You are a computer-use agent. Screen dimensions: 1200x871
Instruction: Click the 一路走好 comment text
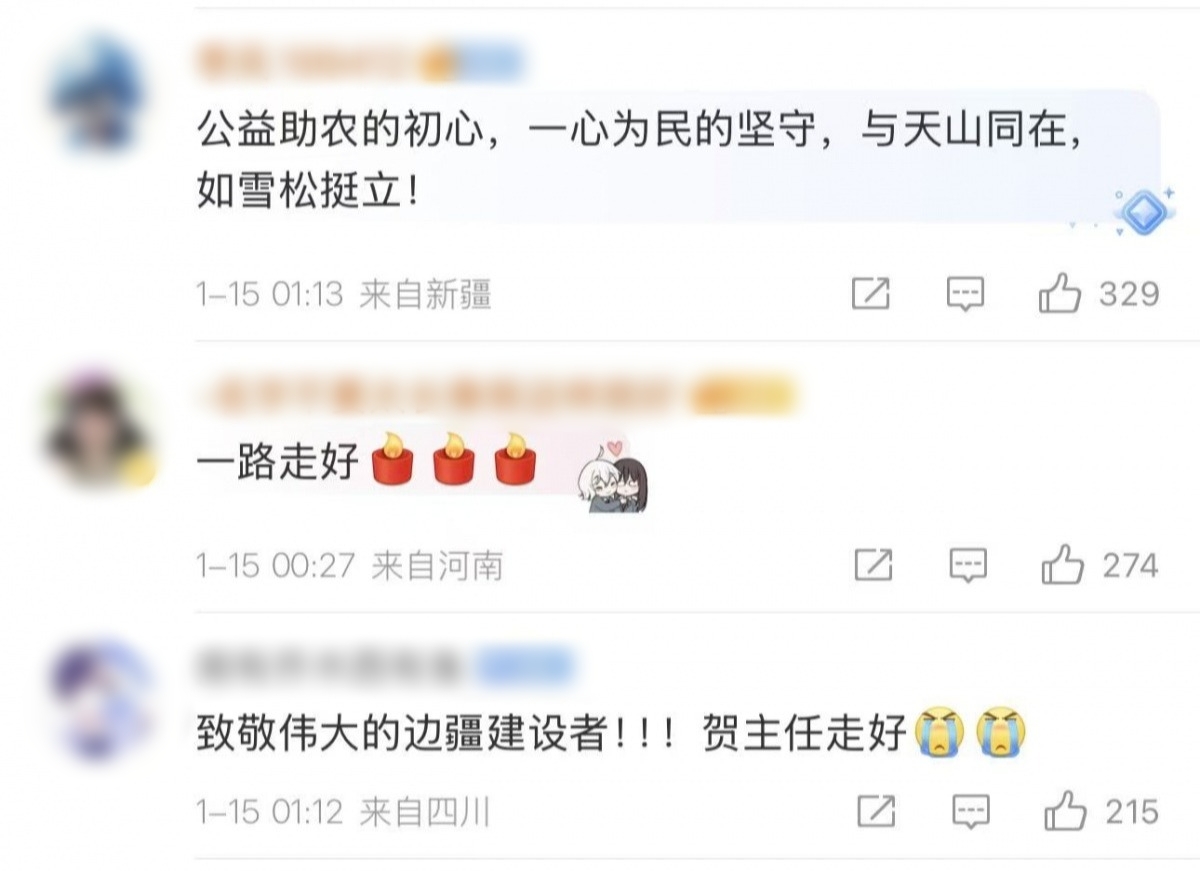[277, 463]
